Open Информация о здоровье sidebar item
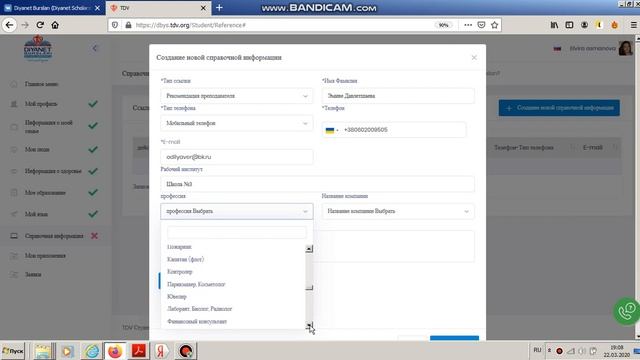This screenshot has height=360, width=640. click(53, 171)
